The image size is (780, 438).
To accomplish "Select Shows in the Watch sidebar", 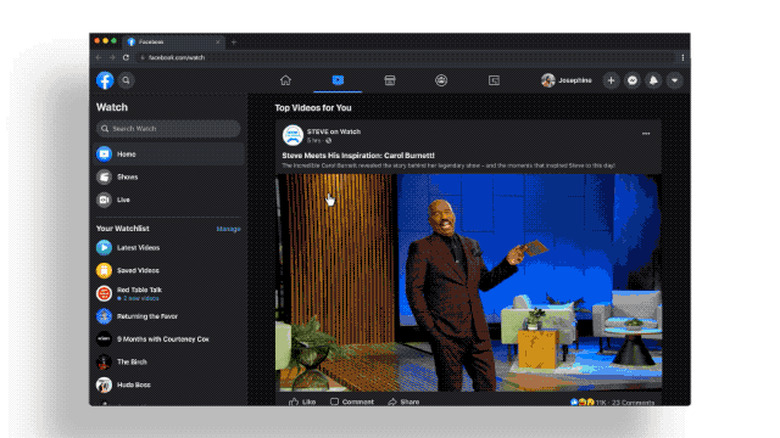I will (x=168, y=177).
